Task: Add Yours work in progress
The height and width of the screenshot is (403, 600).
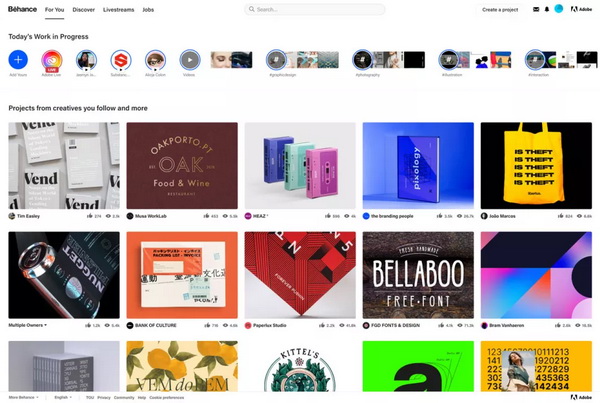Action: pyautogui.click(x=18, y=60)
